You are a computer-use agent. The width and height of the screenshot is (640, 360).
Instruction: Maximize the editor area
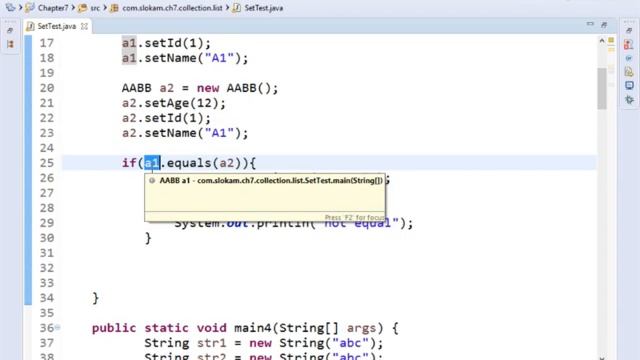(604, 25)
